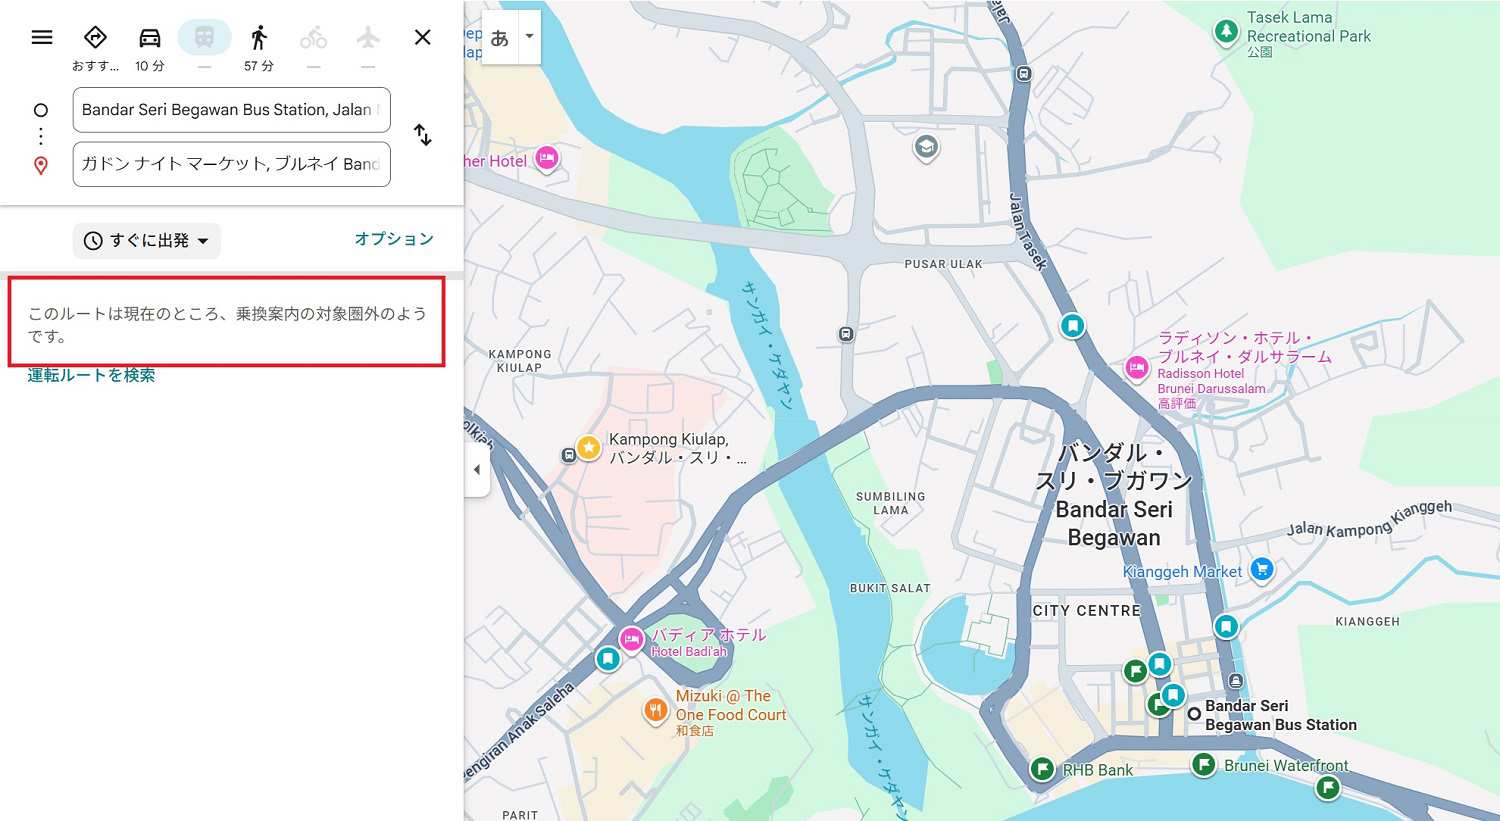Expand the language input dropdown arrow
1500x821 pixels.
[529, 37]
